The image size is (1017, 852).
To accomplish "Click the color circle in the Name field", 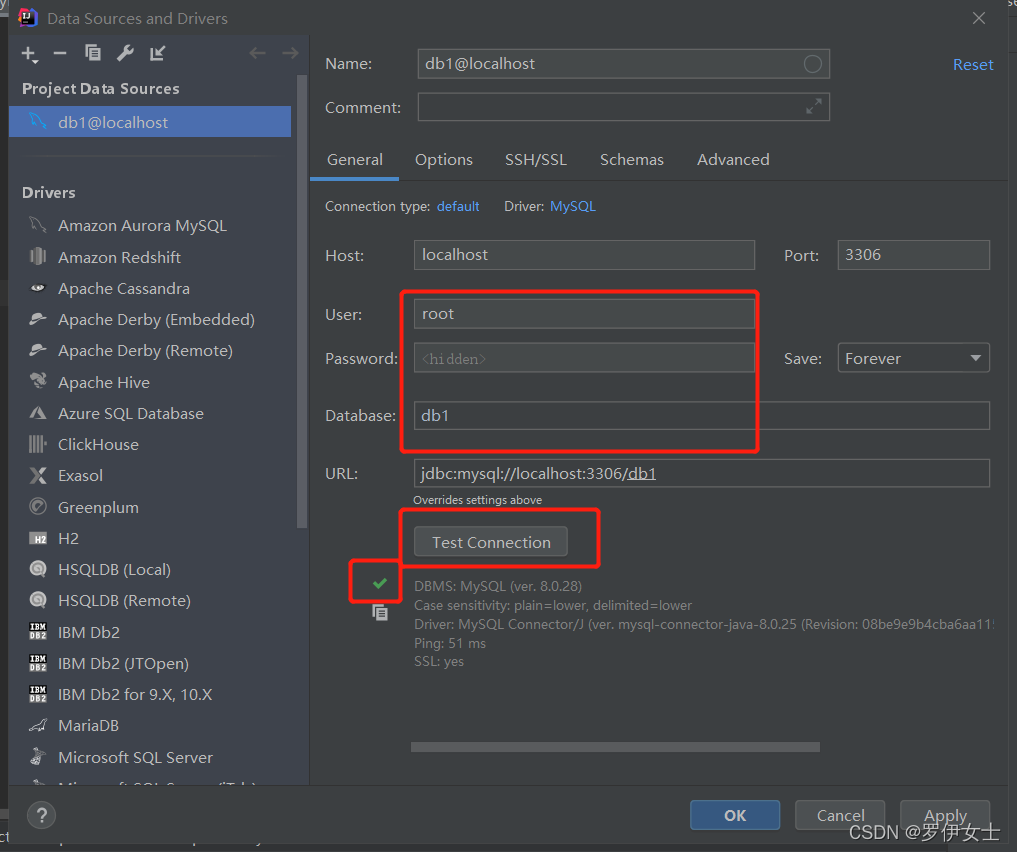I will [x=813, y=64].
